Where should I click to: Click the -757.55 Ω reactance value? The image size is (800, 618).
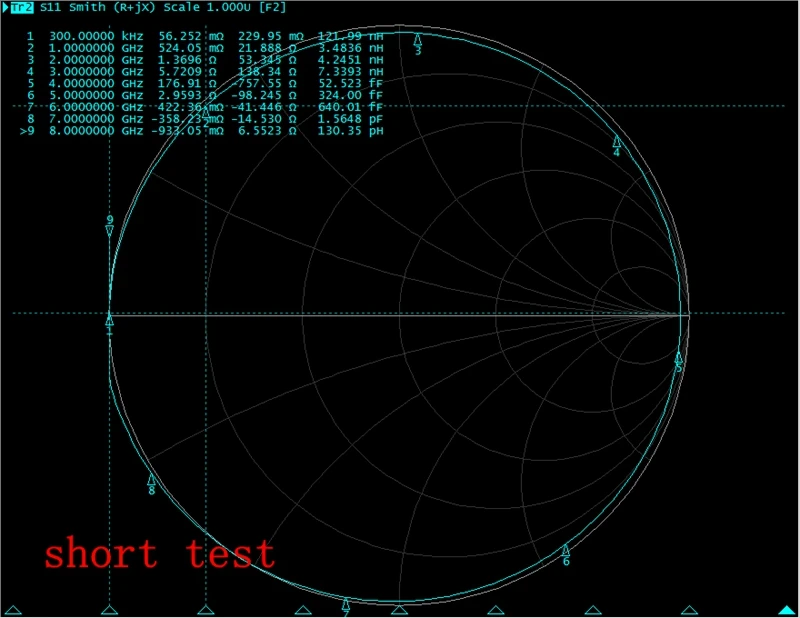[x=264, y=83]
